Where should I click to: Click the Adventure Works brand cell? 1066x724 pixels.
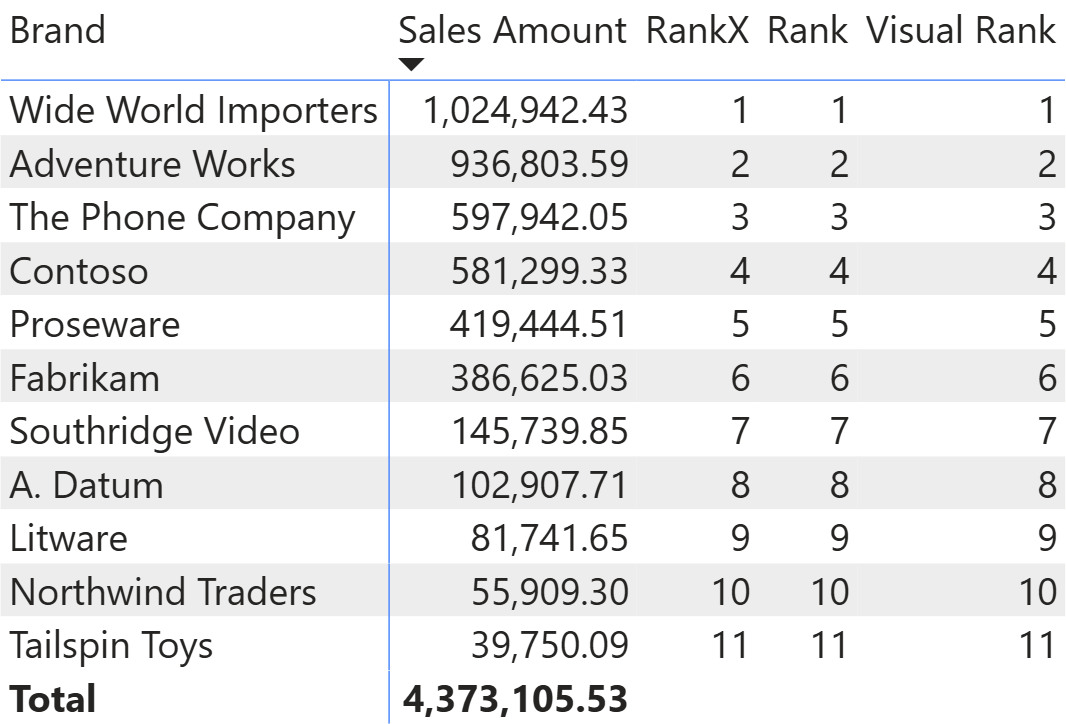click(152, 164)
